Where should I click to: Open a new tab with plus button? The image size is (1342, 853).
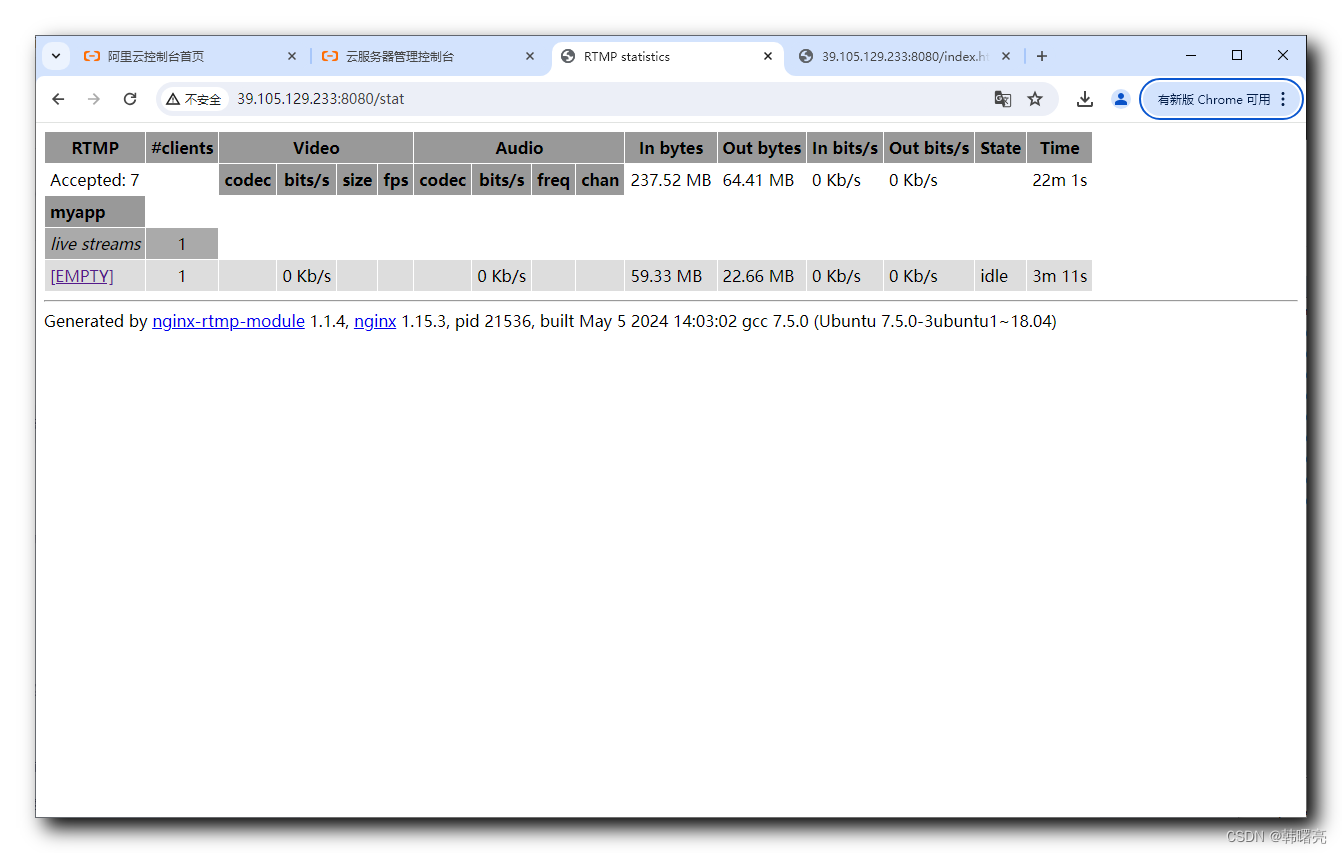(x=1042, y=56)
